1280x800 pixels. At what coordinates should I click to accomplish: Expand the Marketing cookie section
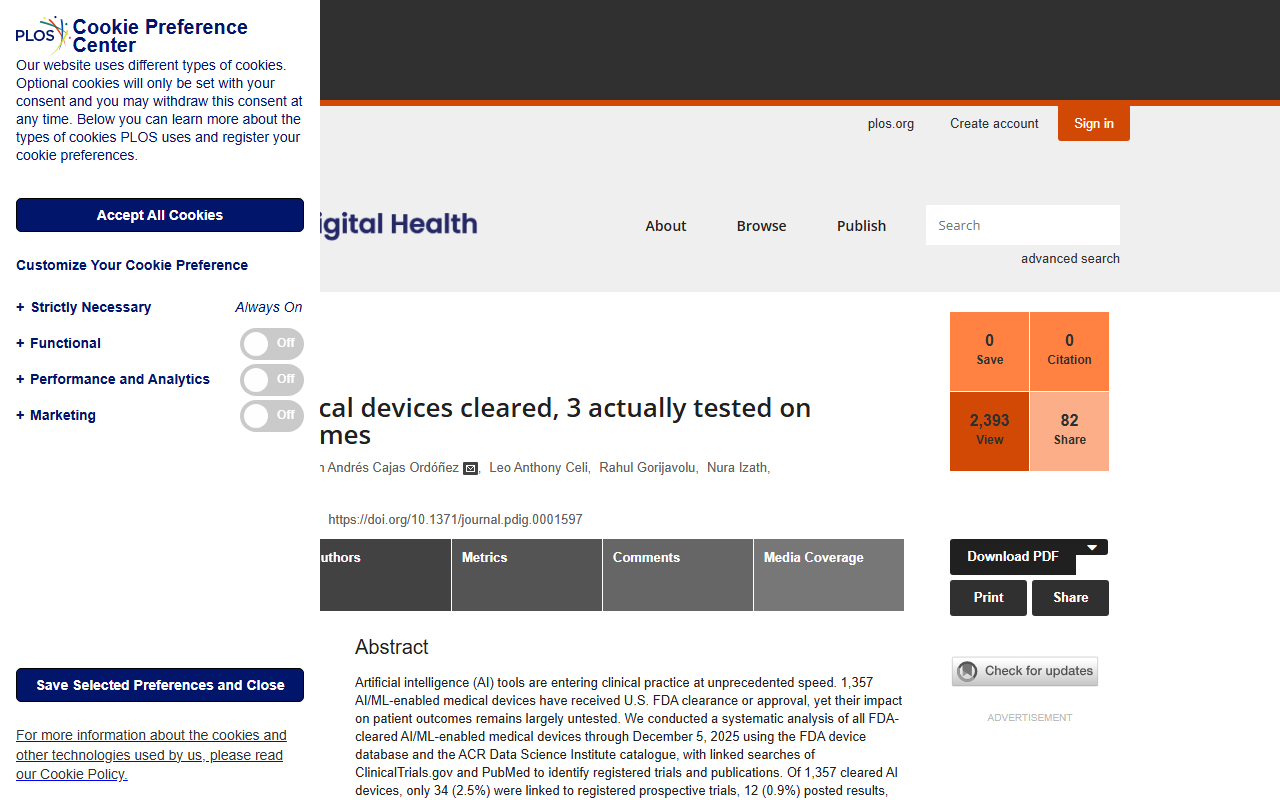[56, 415]
